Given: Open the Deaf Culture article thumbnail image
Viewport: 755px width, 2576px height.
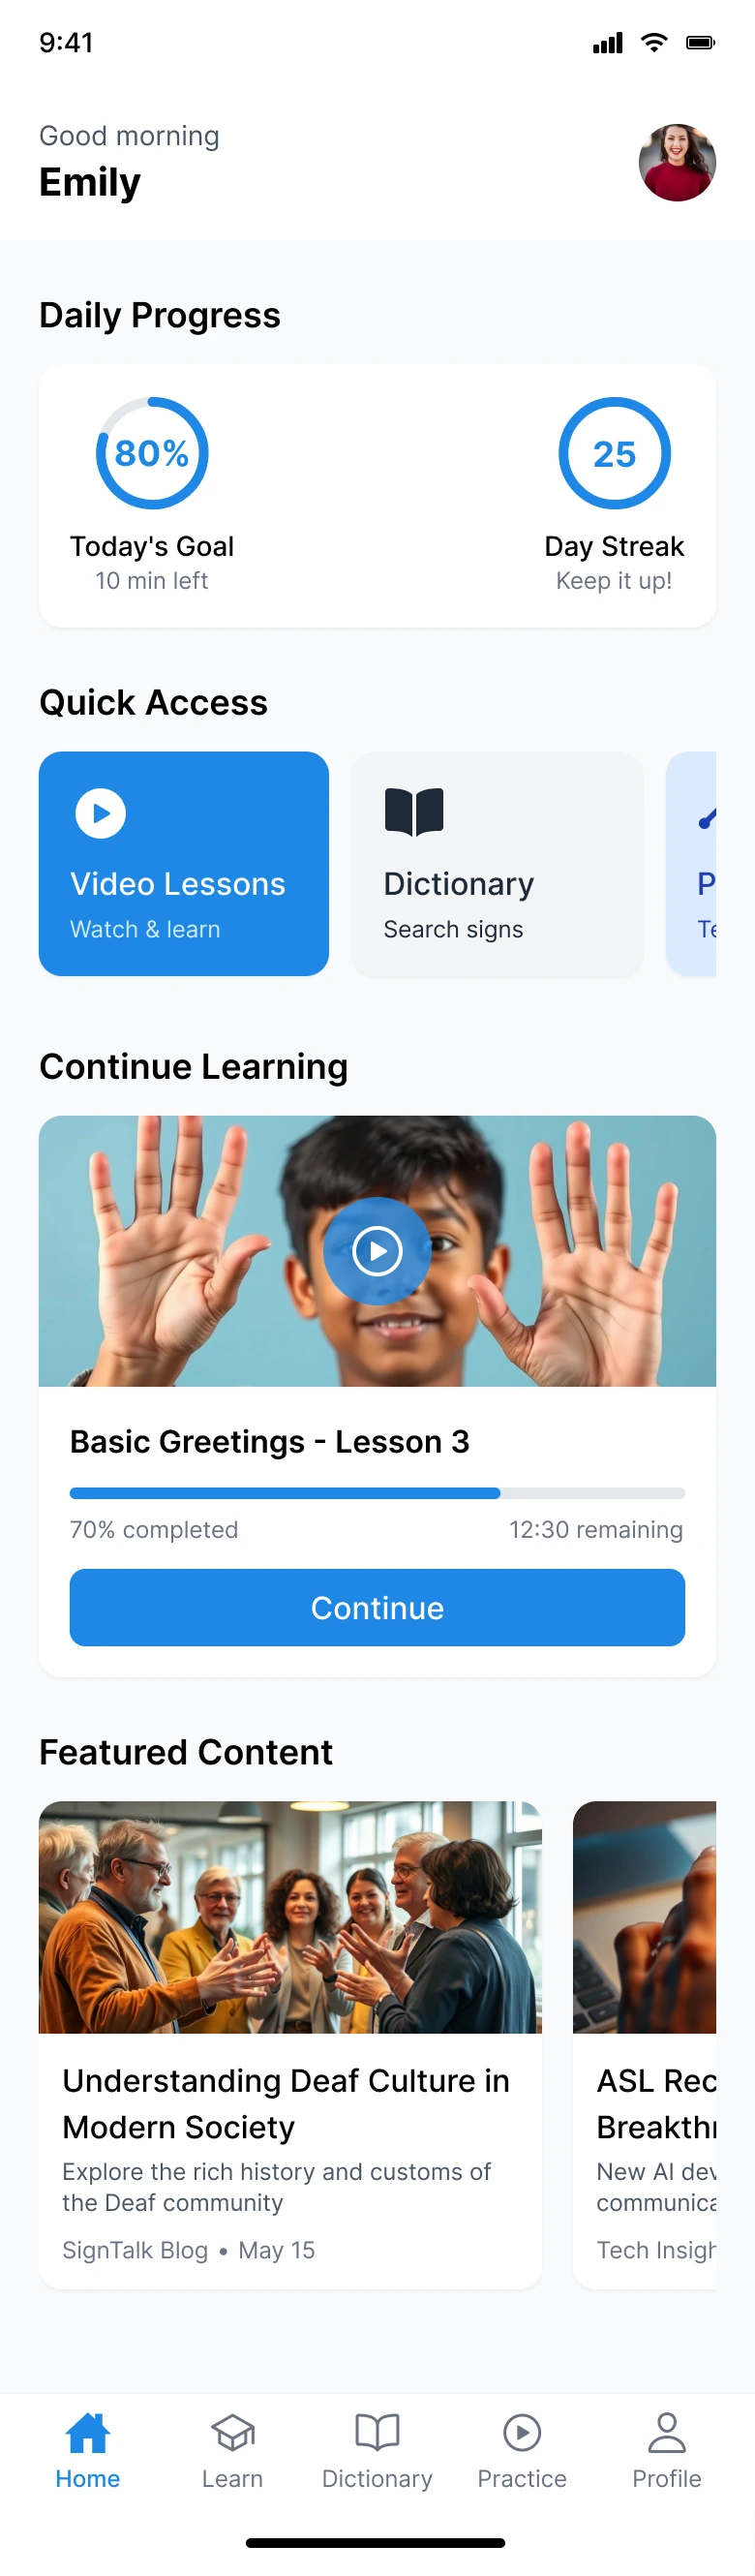Looking at the screenshot, I should [290, 1917].
